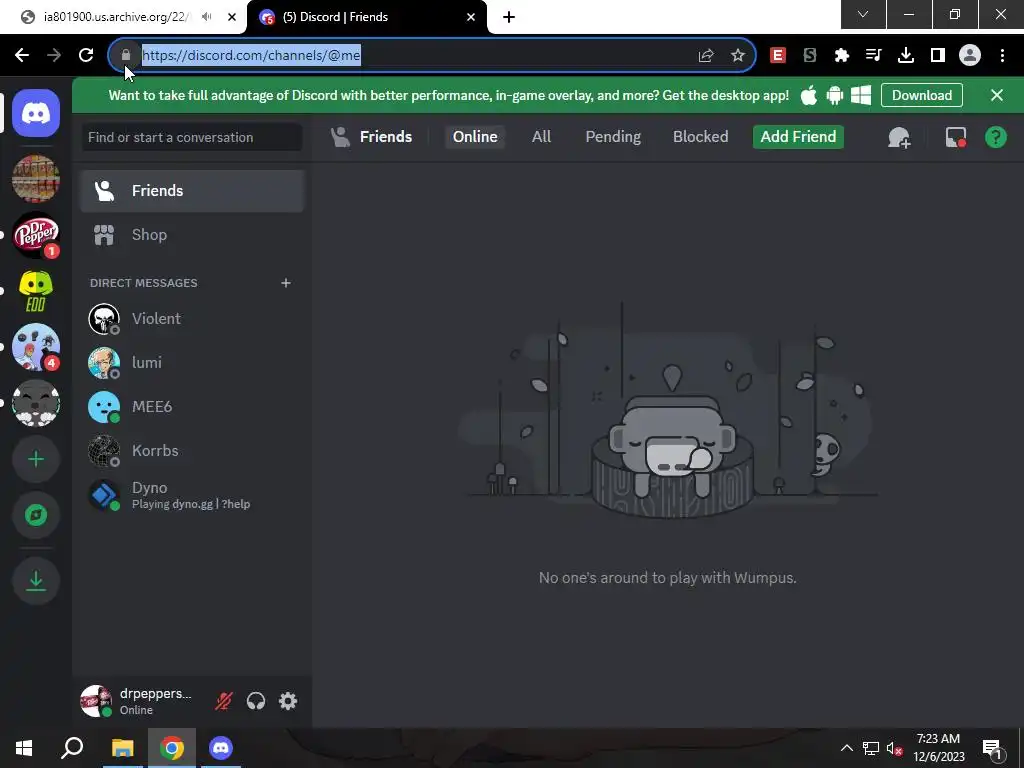Open Discord app from taskbar
Screen dimensions: 1024x768
point(221,748)
